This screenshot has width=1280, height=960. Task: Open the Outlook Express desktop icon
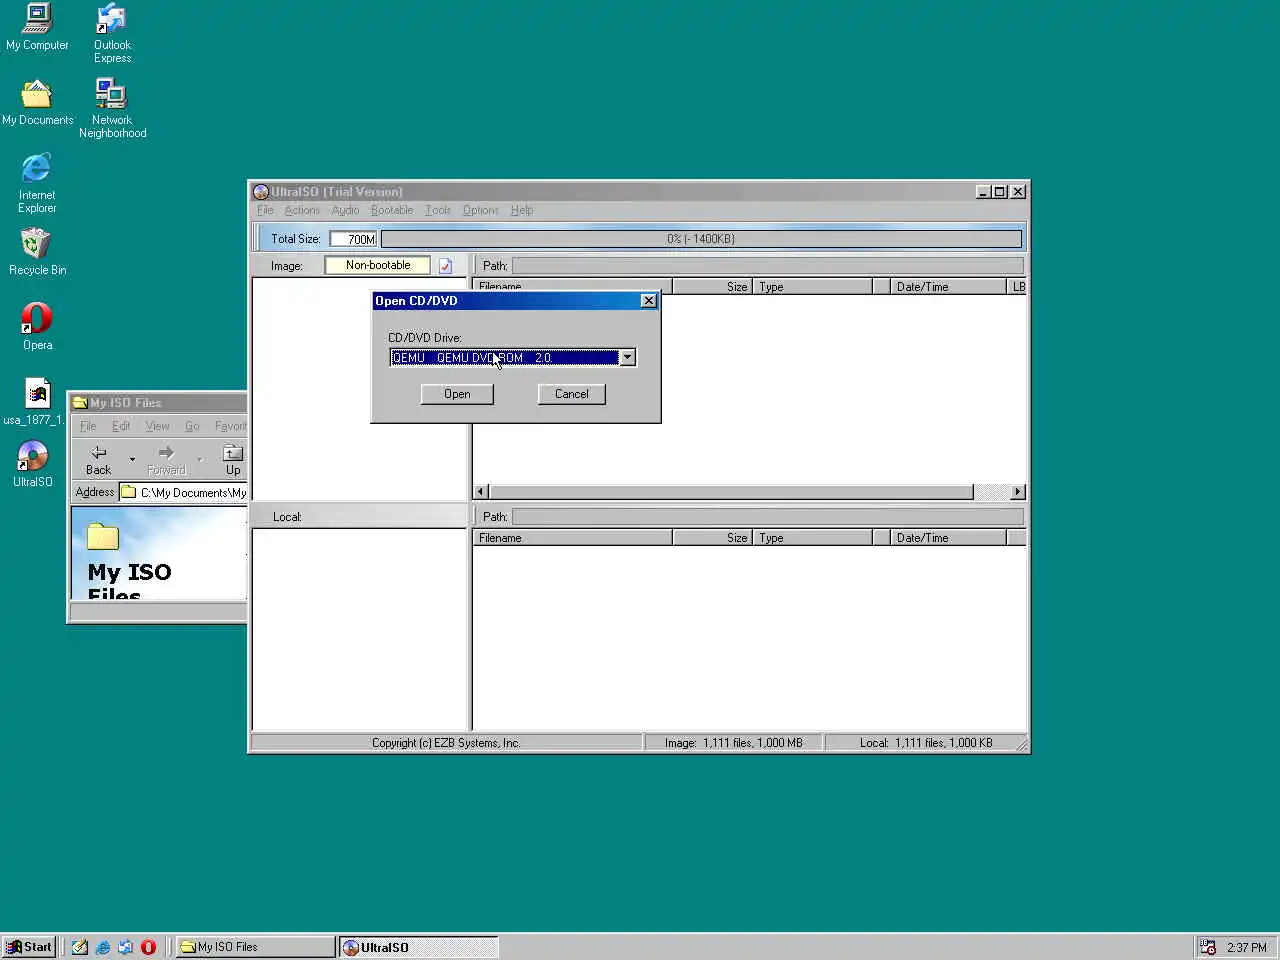tap(112, 33)
